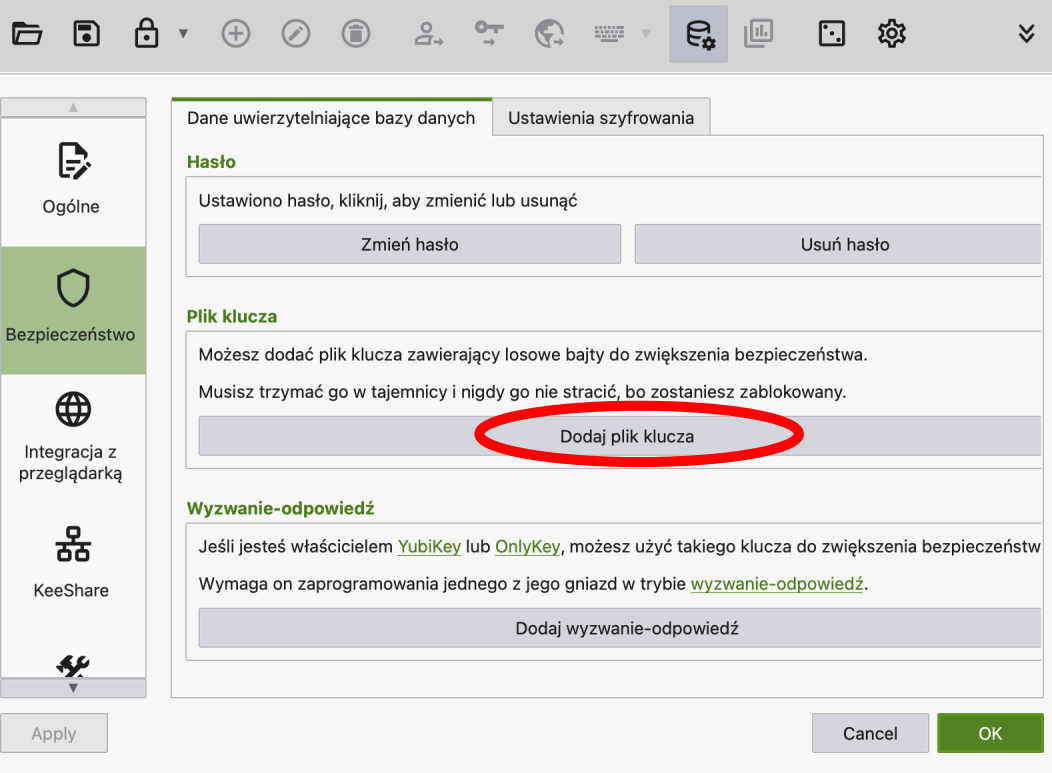Select Dane uwierzytelniające bazy danych tab
The image size is (1052, 773).
[x=331, y=118]
